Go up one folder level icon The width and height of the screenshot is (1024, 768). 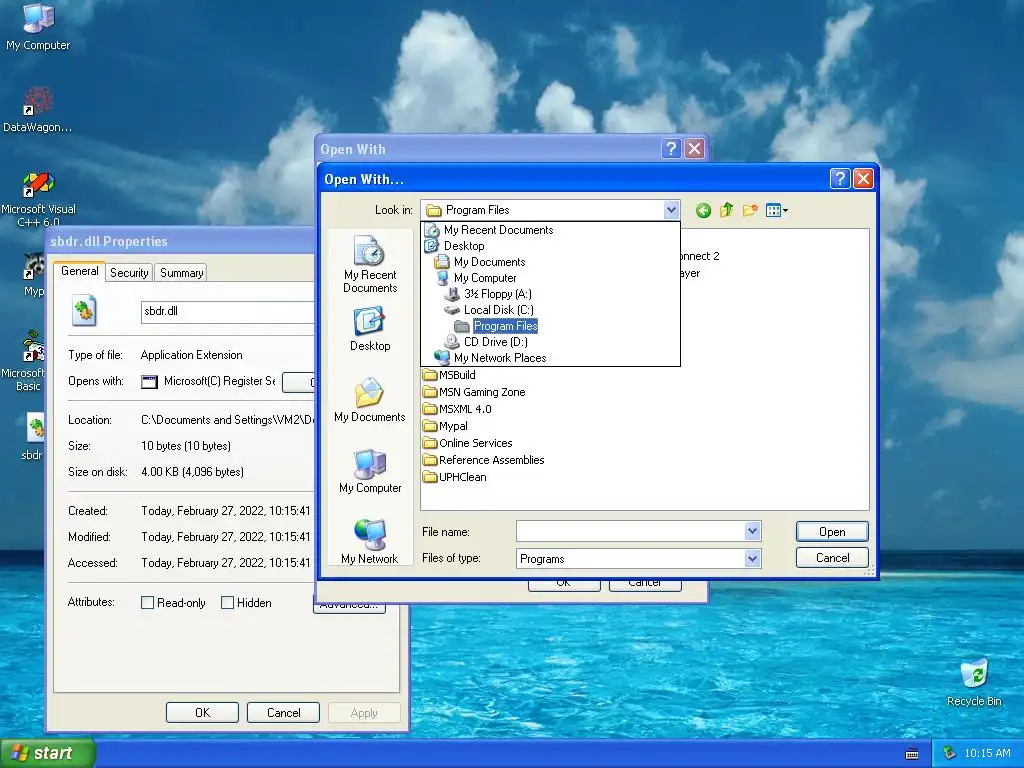[x=726, y=210]
